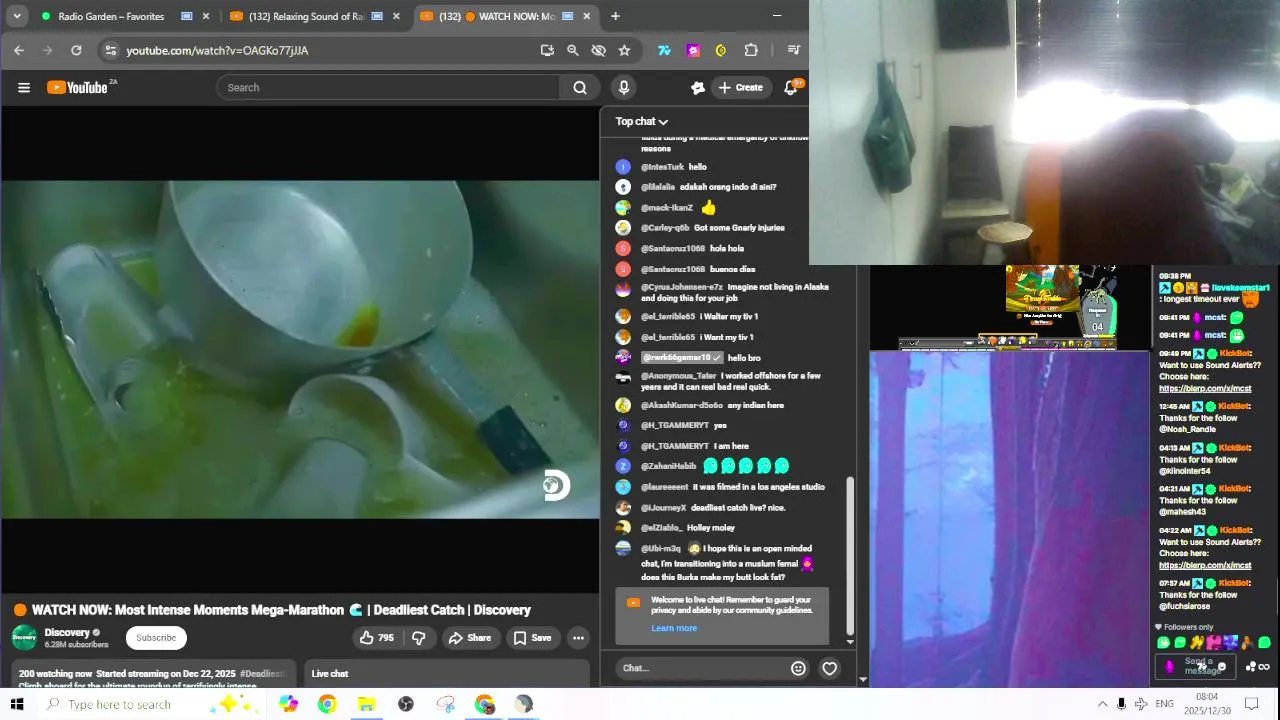Image resolution: width=1280 pixels, height=720 pixels.
Task: Open the Create menu on YouTube
Action: pos(740,88)
